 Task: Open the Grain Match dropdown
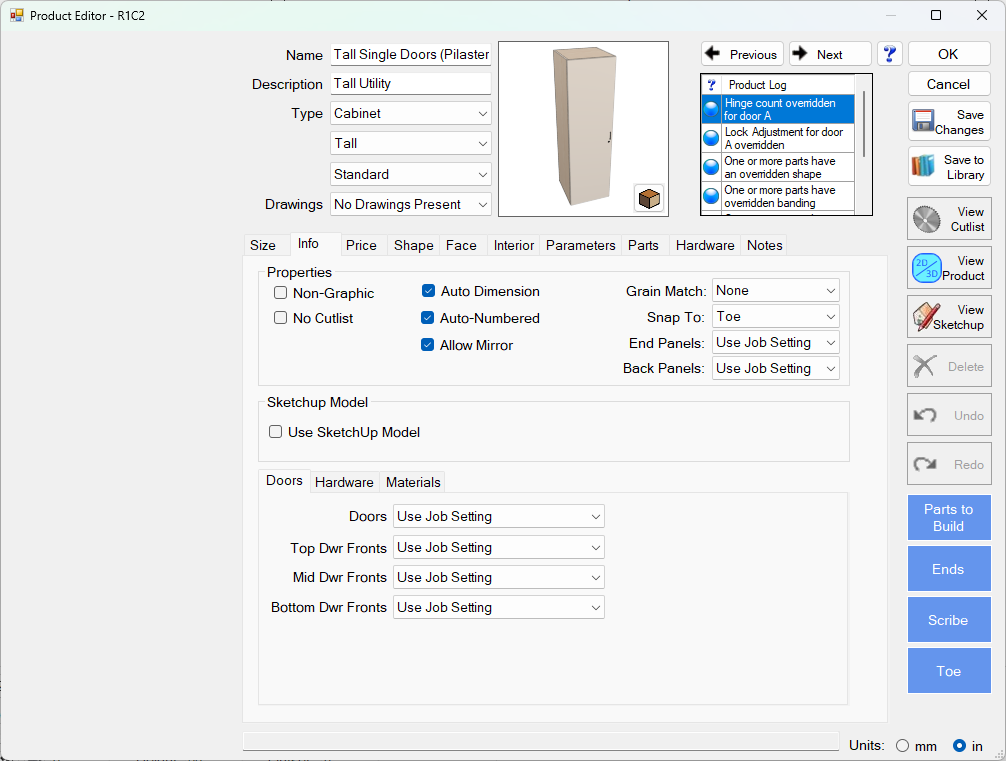pyautogui.click(x=775, y=290)
